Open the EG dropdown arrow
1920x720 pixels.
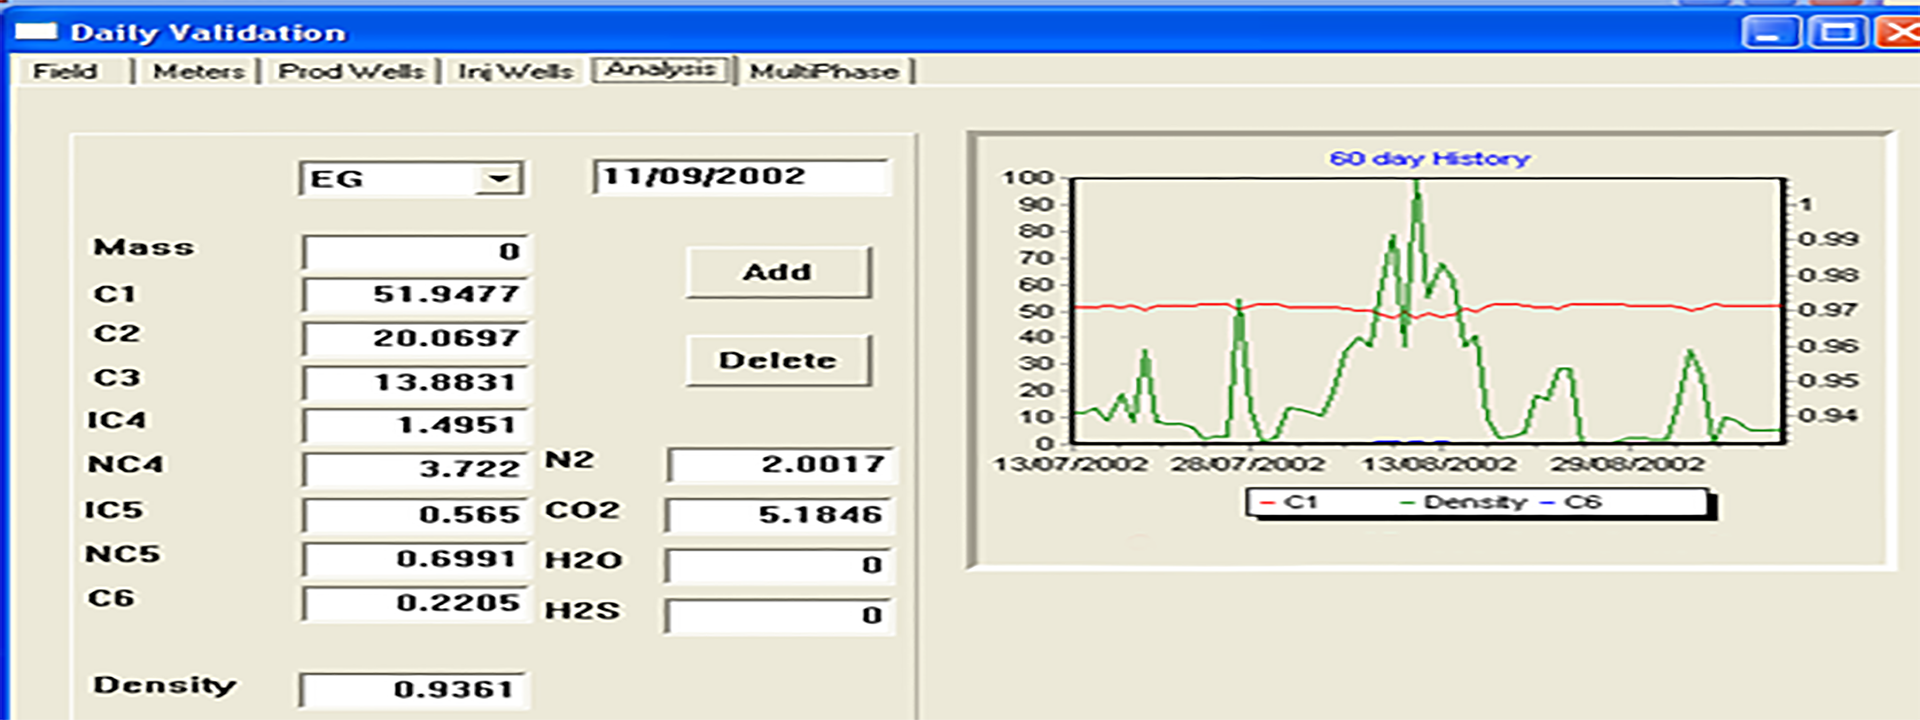[x=498, y=179]
